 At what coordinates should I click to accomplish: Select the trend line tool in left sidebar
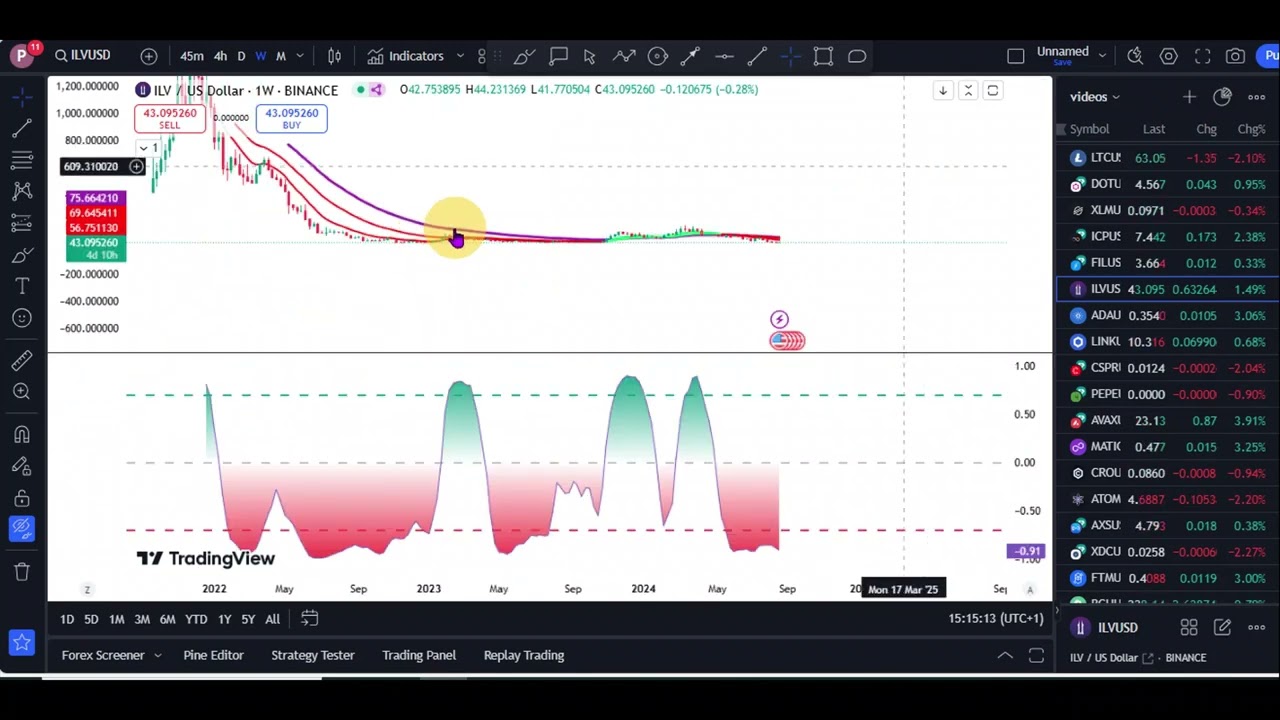[22, 129]
